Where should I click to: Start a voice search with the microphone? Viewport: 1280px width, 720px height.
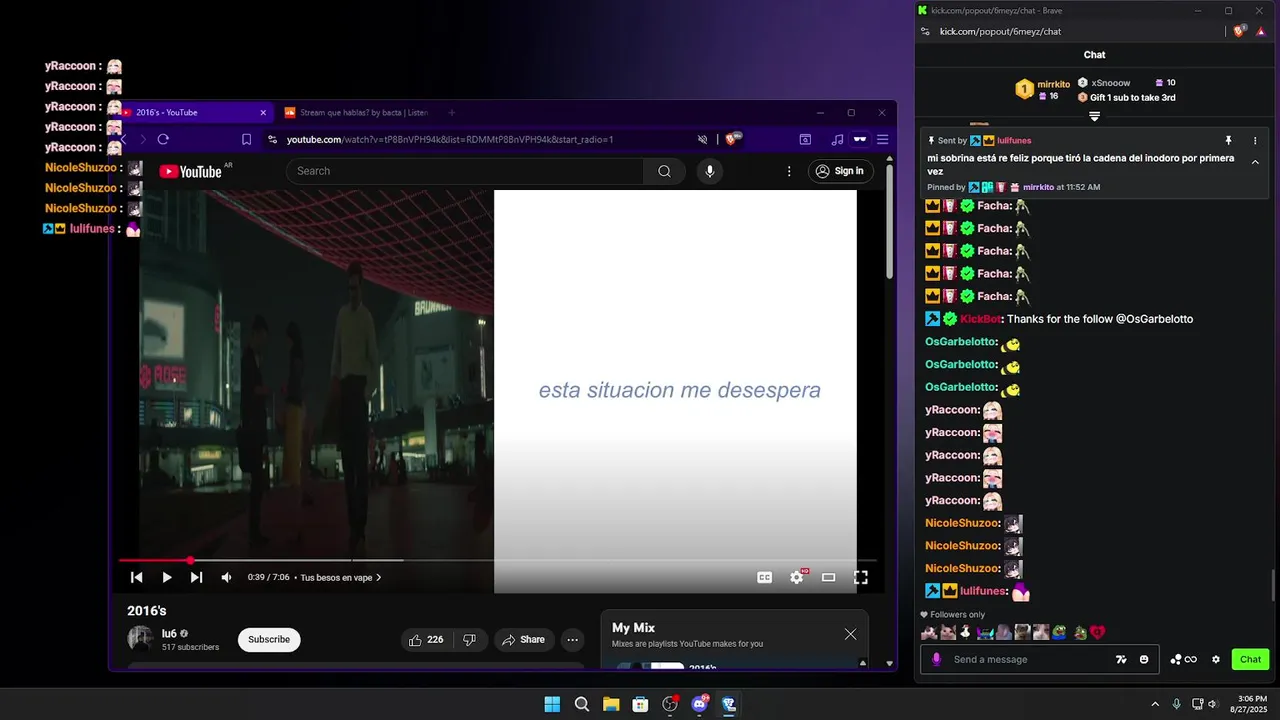click(x=710, y=171)
